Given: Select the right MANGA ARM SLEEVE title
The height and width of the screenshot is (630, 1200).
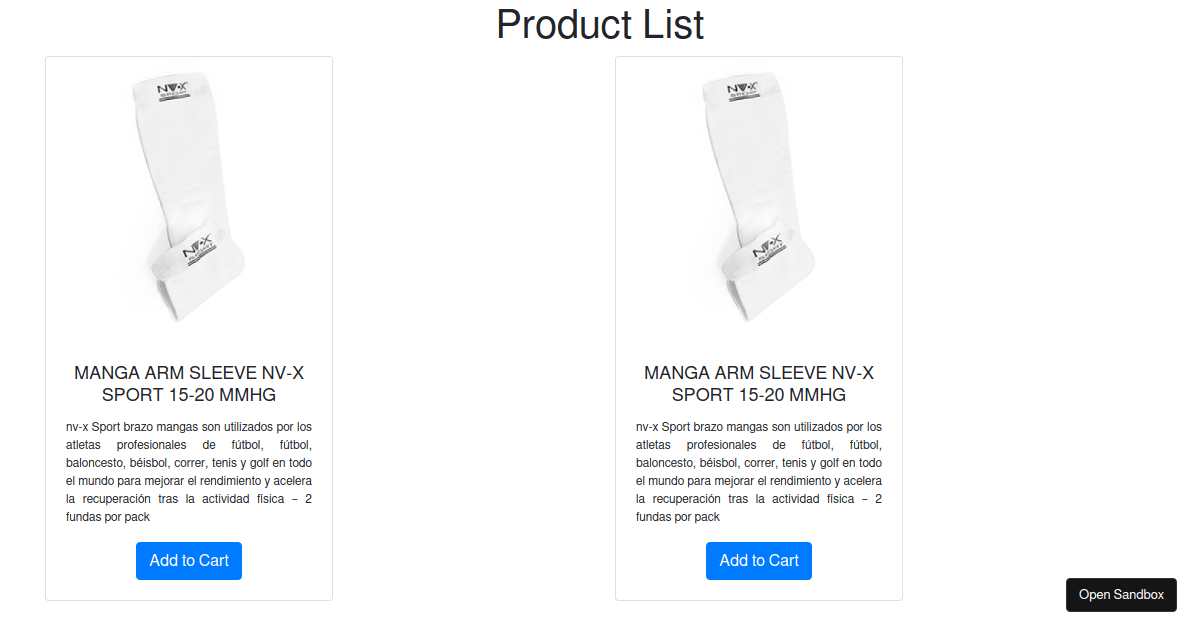Looking at the screenshot, I should 758,383.
